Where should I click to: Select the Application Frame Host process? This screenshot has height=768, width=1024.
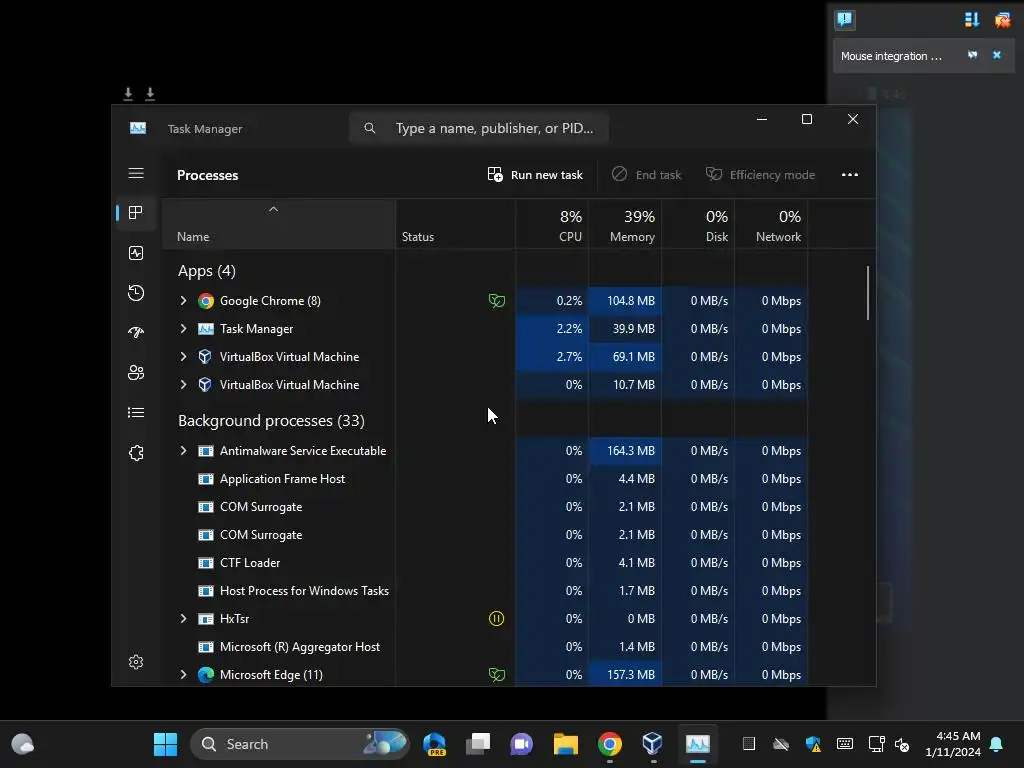485,479
